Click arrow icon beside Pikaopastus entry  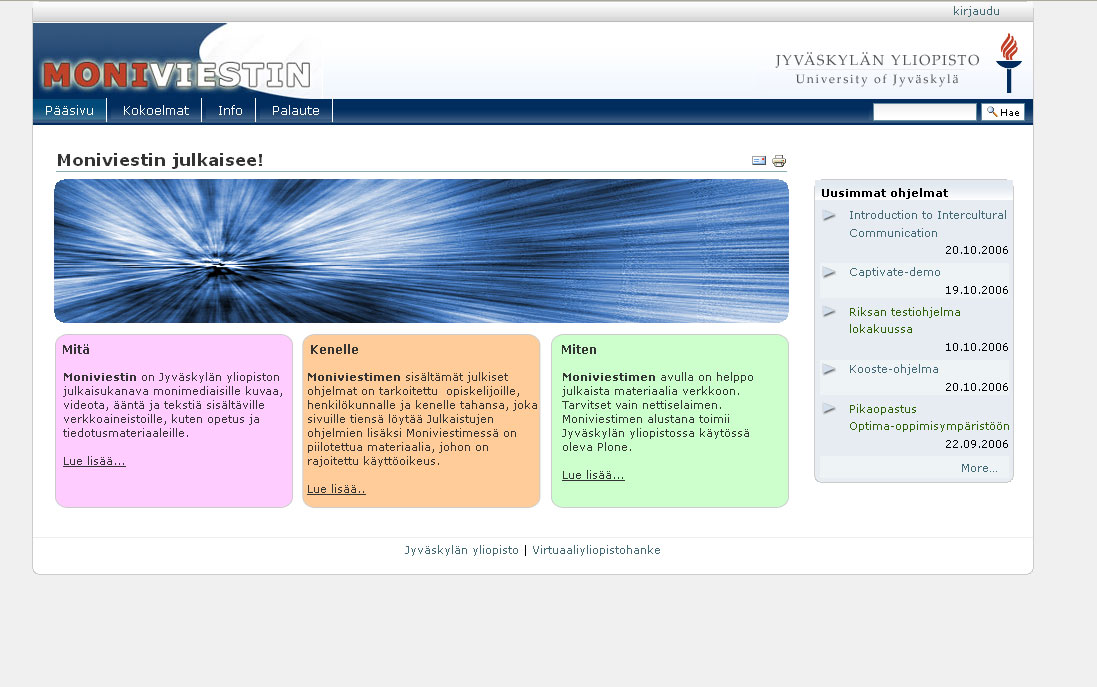pyautogui.click(x=829, y=409)
